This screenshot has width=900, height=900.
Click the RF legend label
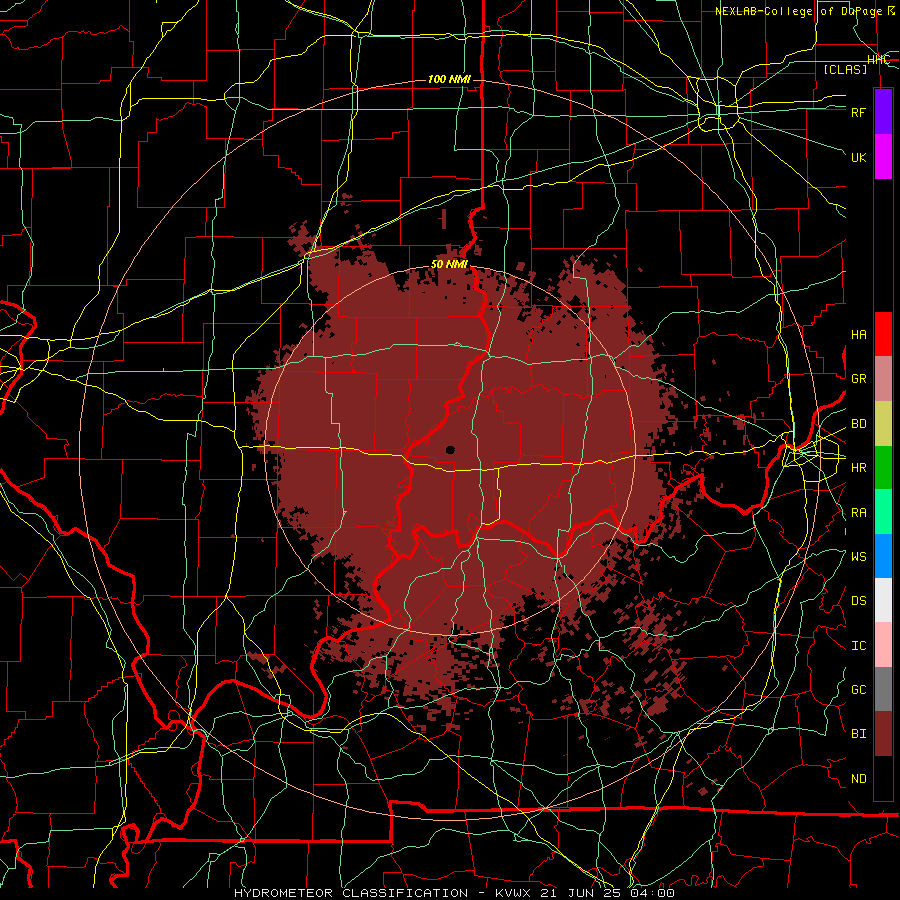858,112
